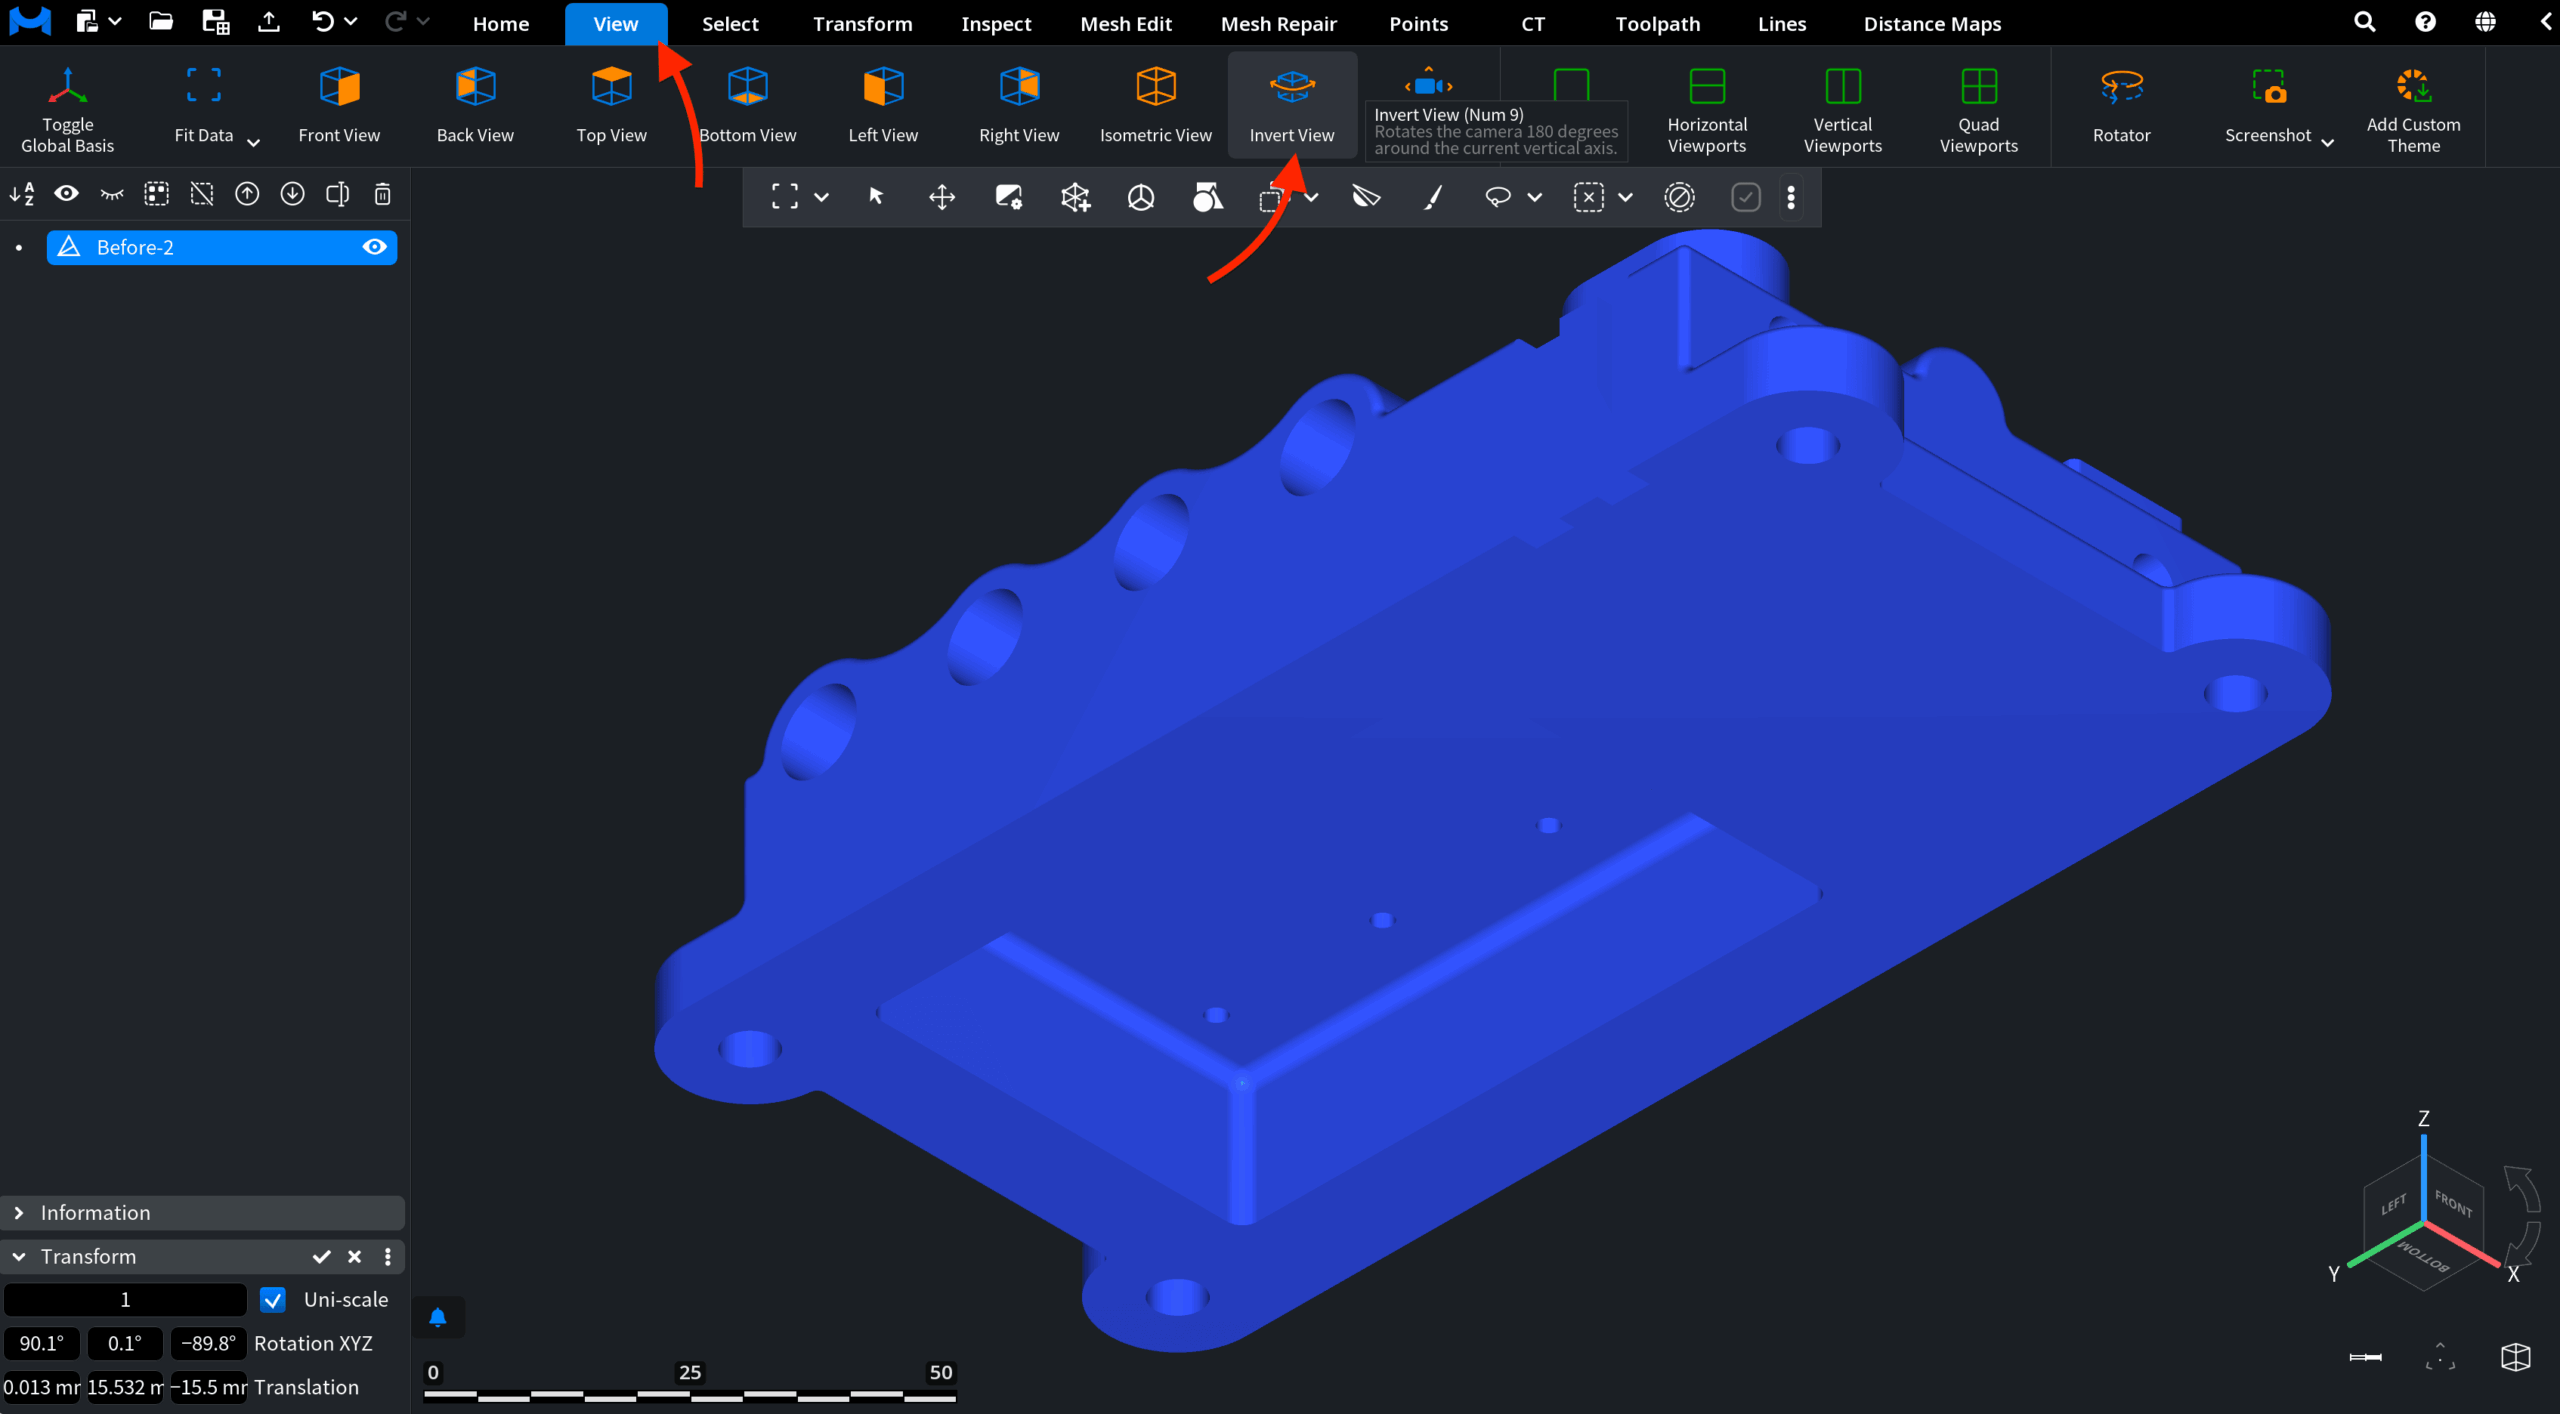This screenshot has width=2560, height=1414.
Task: Open viewport toolbar more options dots
Action: coord(1791,197)
